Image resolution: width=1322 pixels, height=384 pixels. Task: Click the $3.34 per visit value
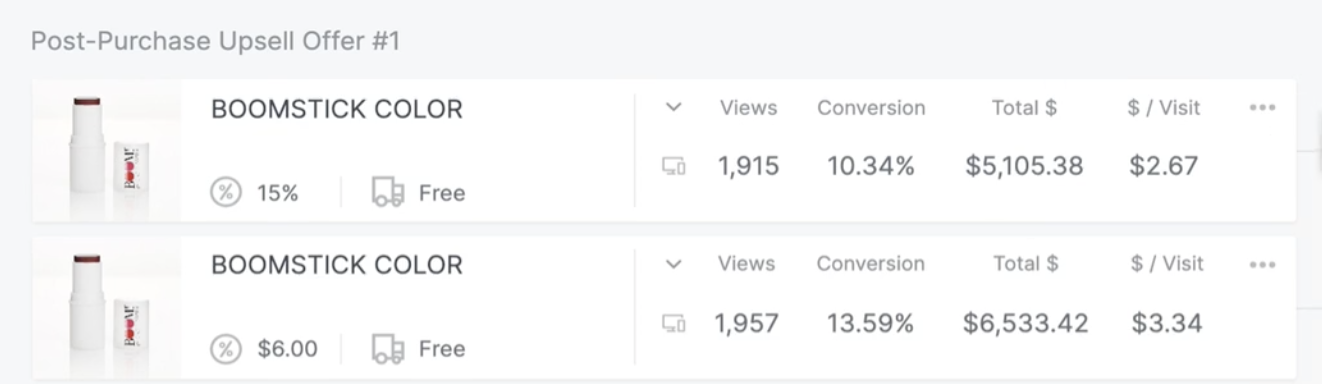click(x=1167, y=323)
